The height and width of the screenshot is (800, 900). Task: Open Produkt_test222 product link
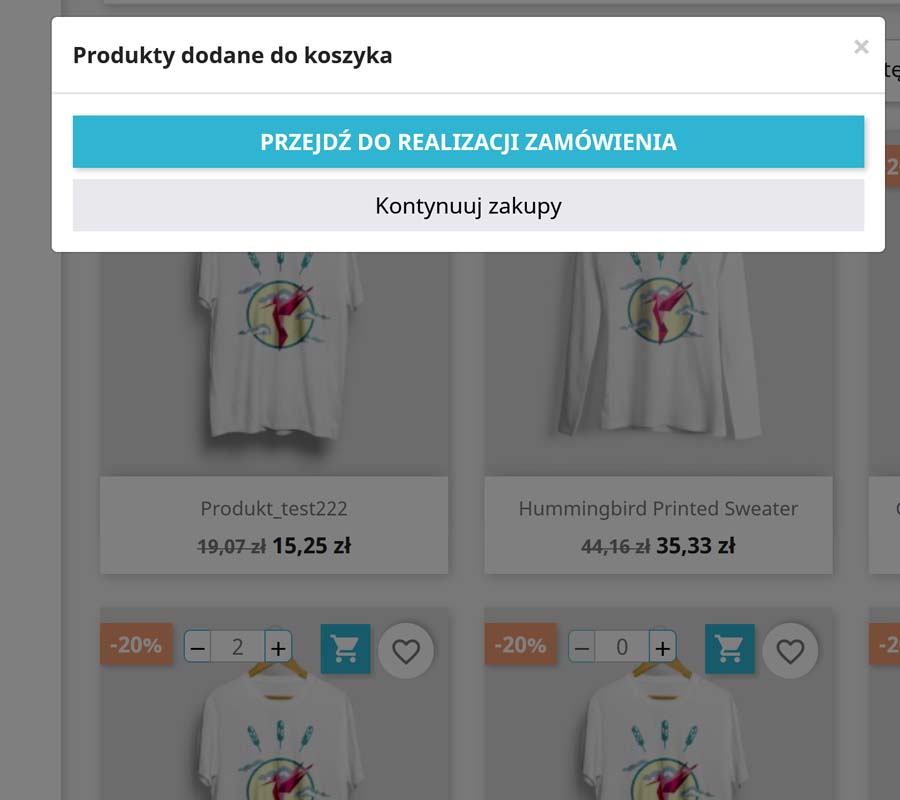tap(274, 508)
